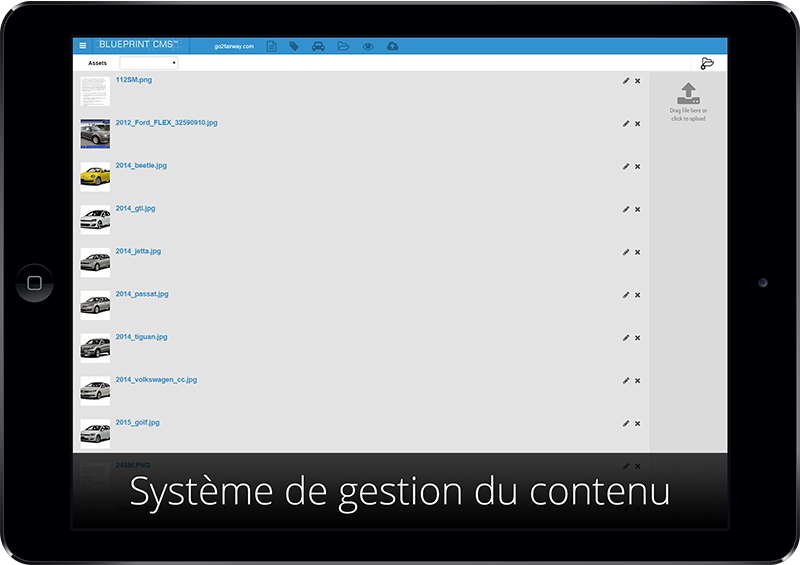Open the assets folder icon in toolbar
This screenshot has width=800, height=565.
coord(343,46)
